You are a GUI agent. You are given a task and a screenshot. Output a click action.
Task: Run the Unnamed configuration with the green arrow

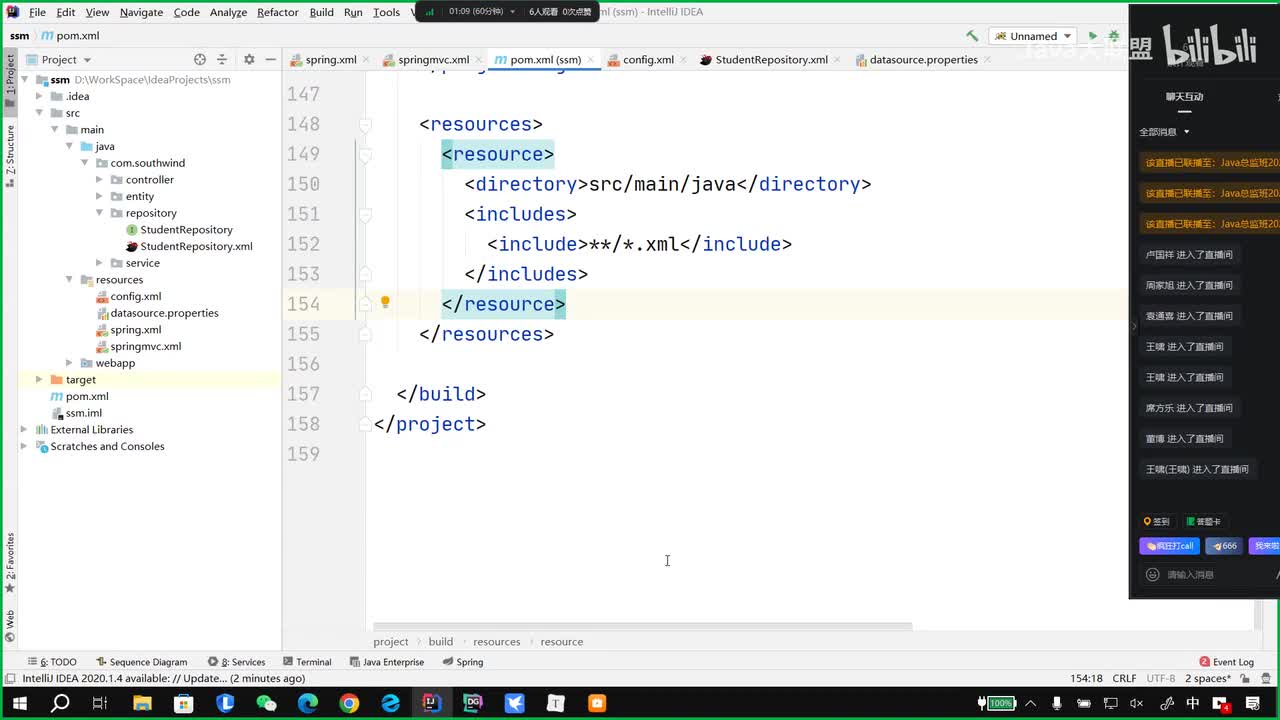[x=1092, y=36]
